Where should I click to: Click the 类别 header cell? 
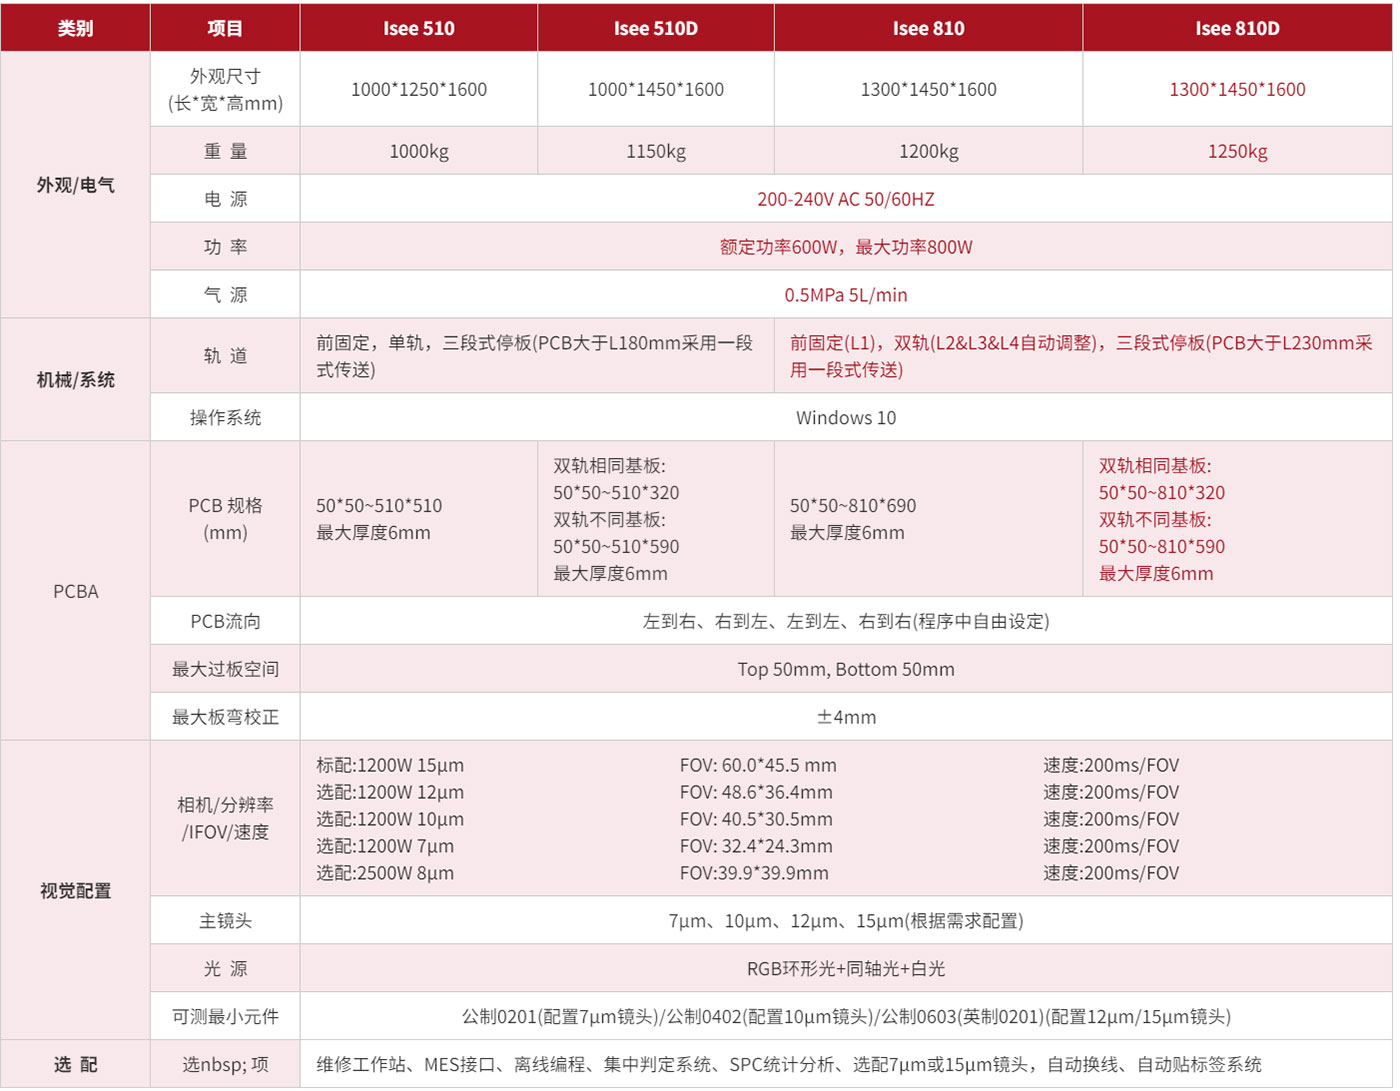point(75,28)
